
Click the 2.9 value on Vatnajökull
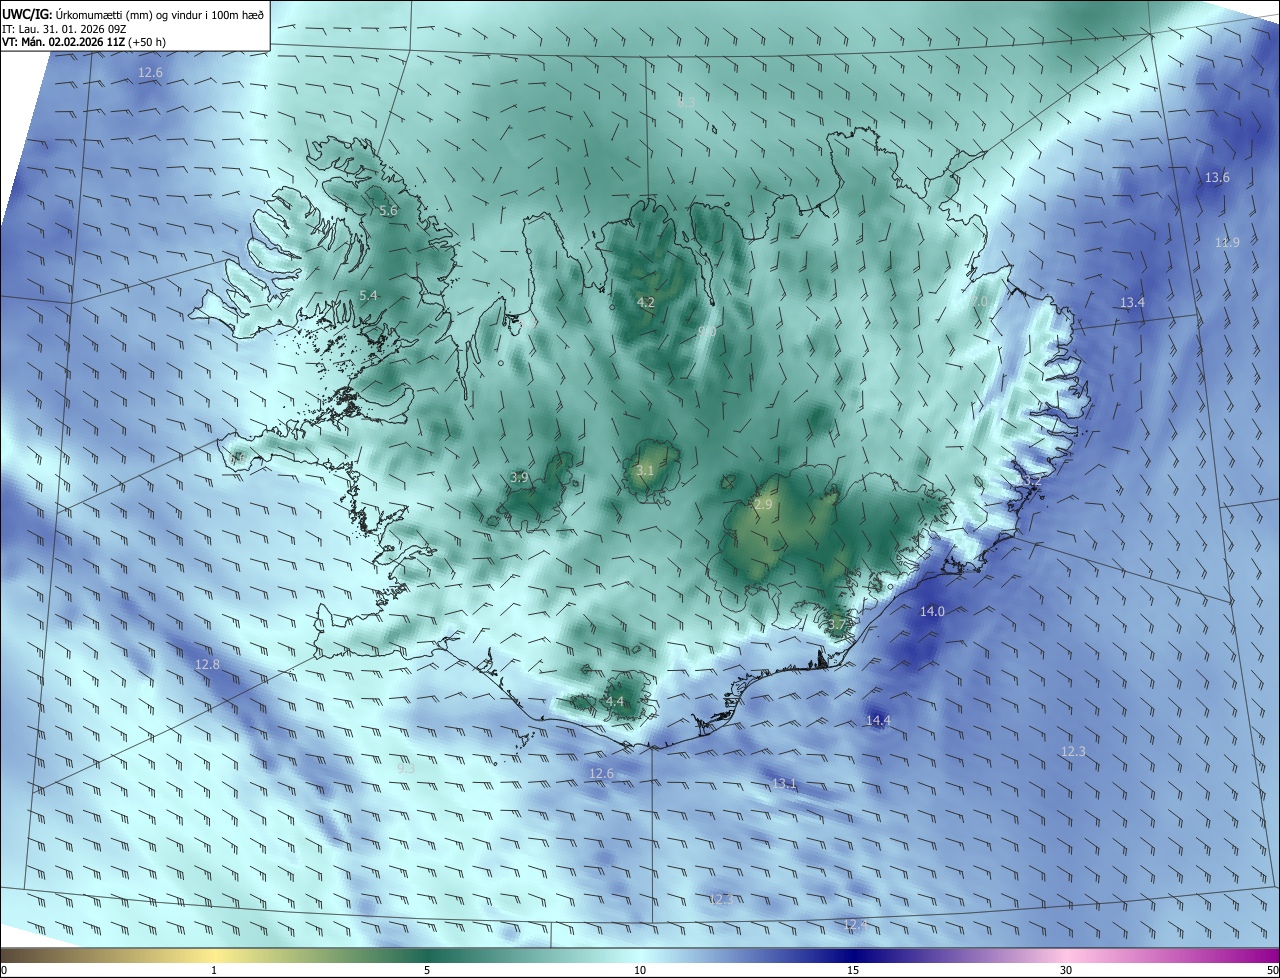click(x=763, y=505)
